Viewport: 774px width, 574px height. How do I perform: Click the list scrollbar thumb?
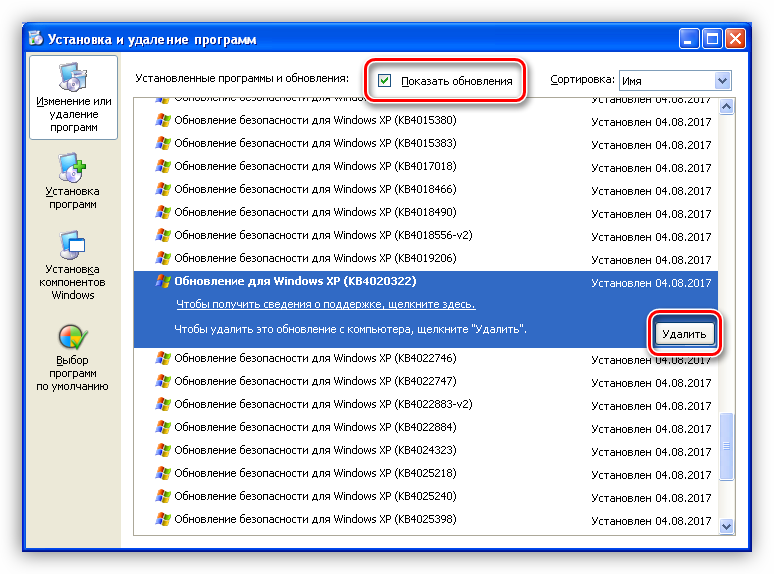(x=726, y=446)
